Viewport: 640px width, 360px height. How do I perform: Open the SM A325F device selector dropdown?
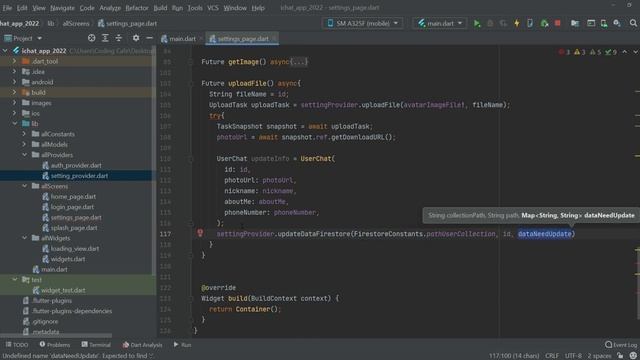tap(363, 23)
